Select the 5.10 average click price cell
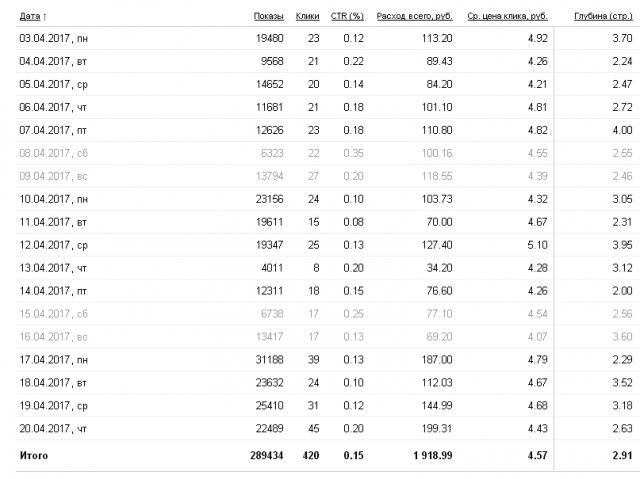The height and width of the screenshot is (479, 640). click(537, 244)
